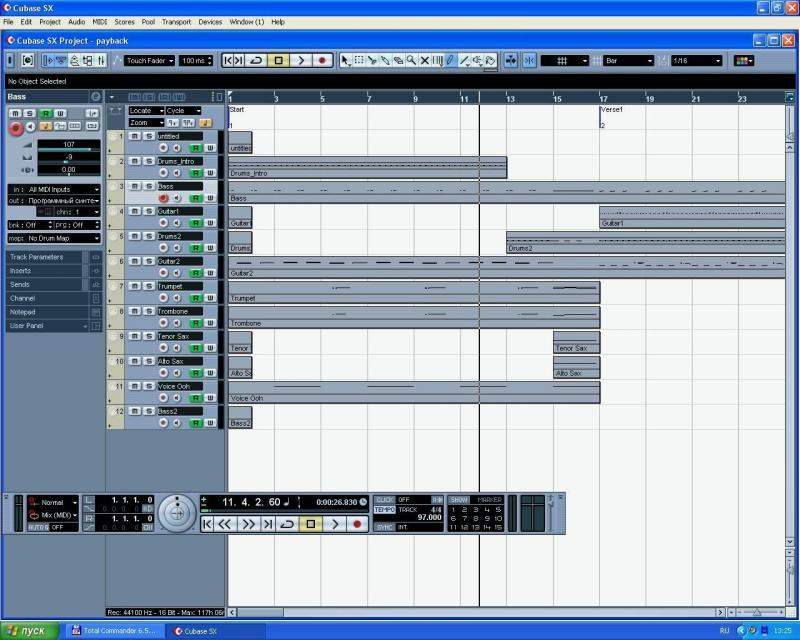Viewport: 800px width, 640px height.
Task: Open the Locate dropdown in marker track
Action: (x=146, y=111)
